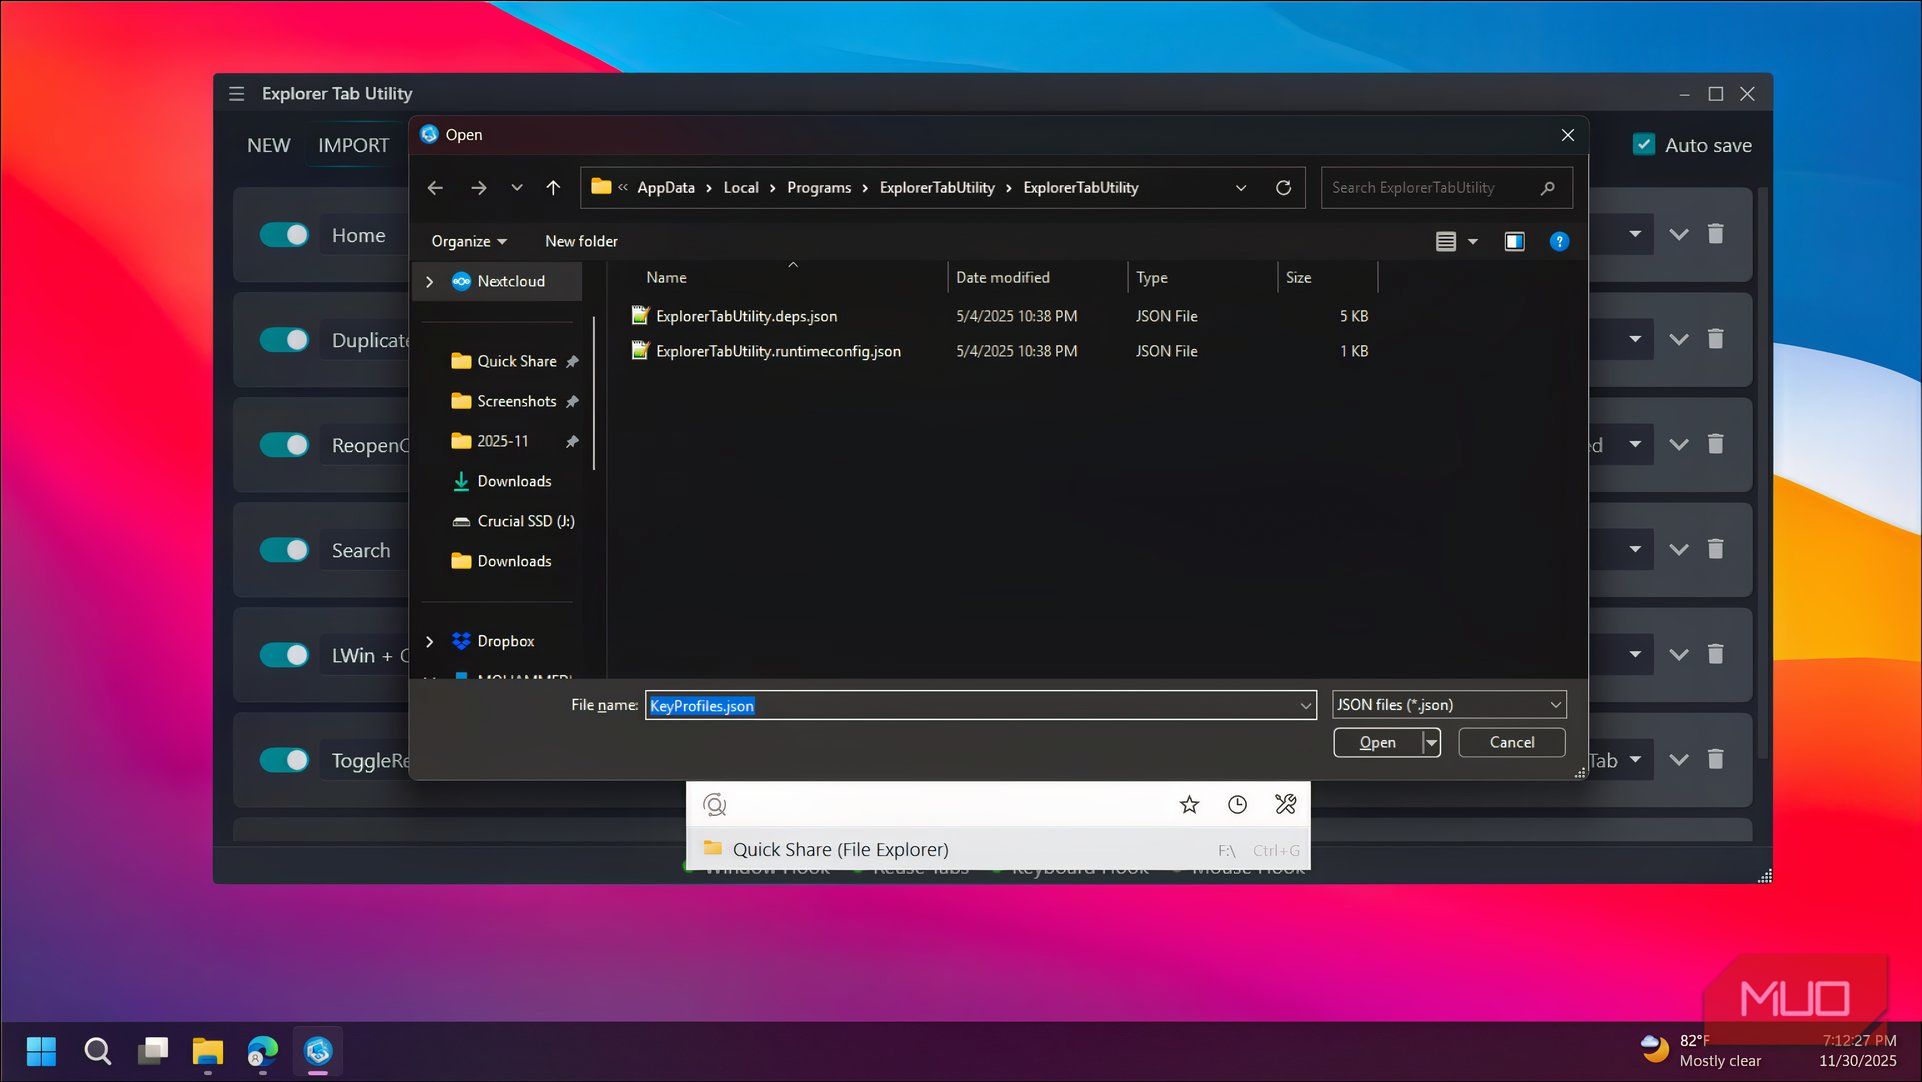The width and height of the screenshot is (1922, 1082).
Task: Toggle the preview pane icon
Action: coord(1514,241)
